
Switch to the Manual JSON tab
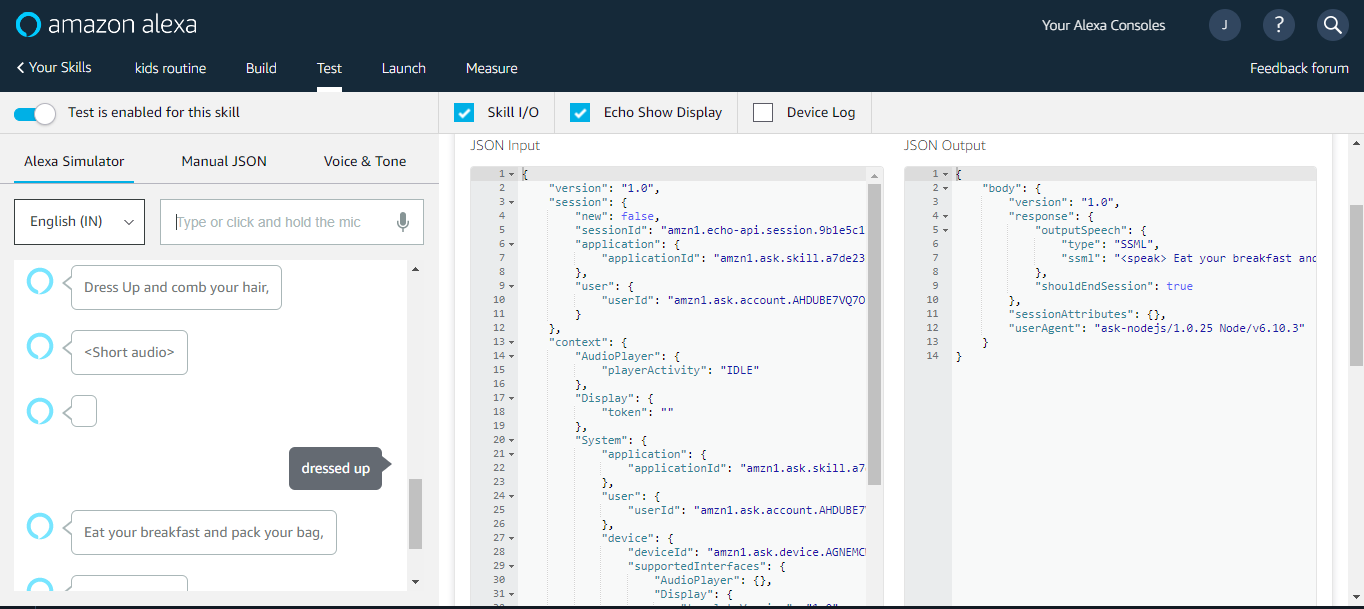point(224,161)
